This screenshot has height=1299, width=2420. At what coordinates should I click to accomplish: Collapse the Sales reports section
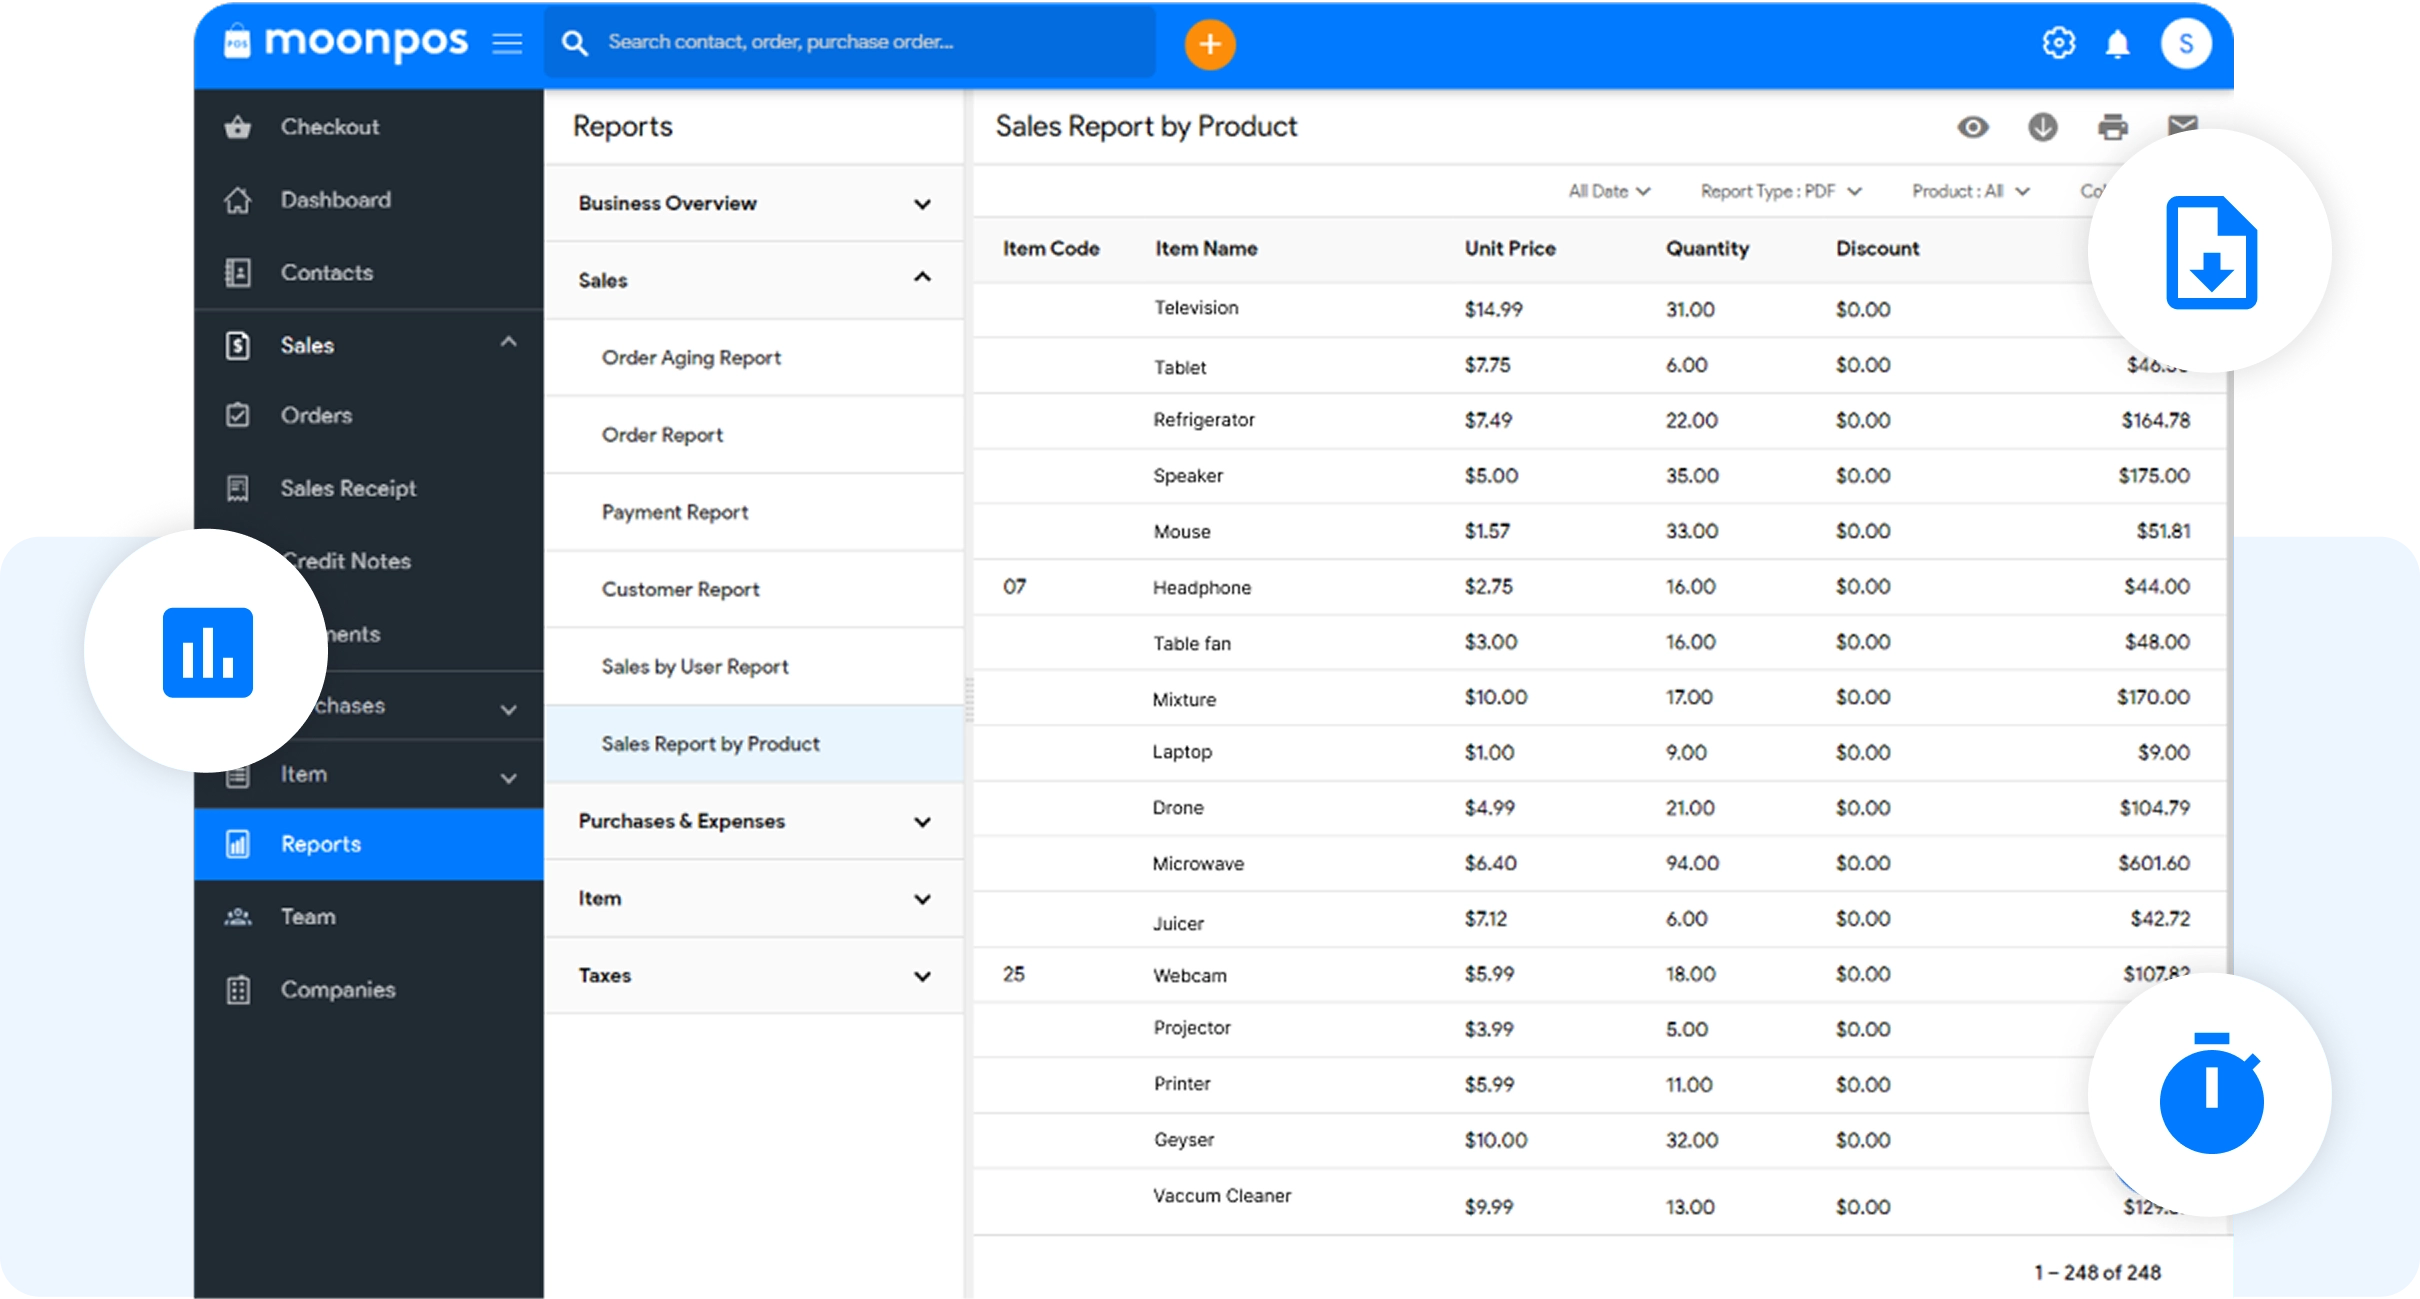[x=922, y=279]
